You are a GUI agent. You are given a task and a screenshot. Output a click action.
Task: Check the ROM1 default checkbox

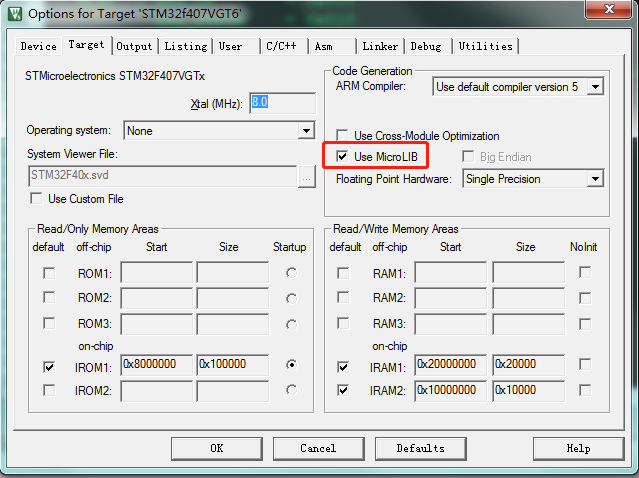coord(49,273)
